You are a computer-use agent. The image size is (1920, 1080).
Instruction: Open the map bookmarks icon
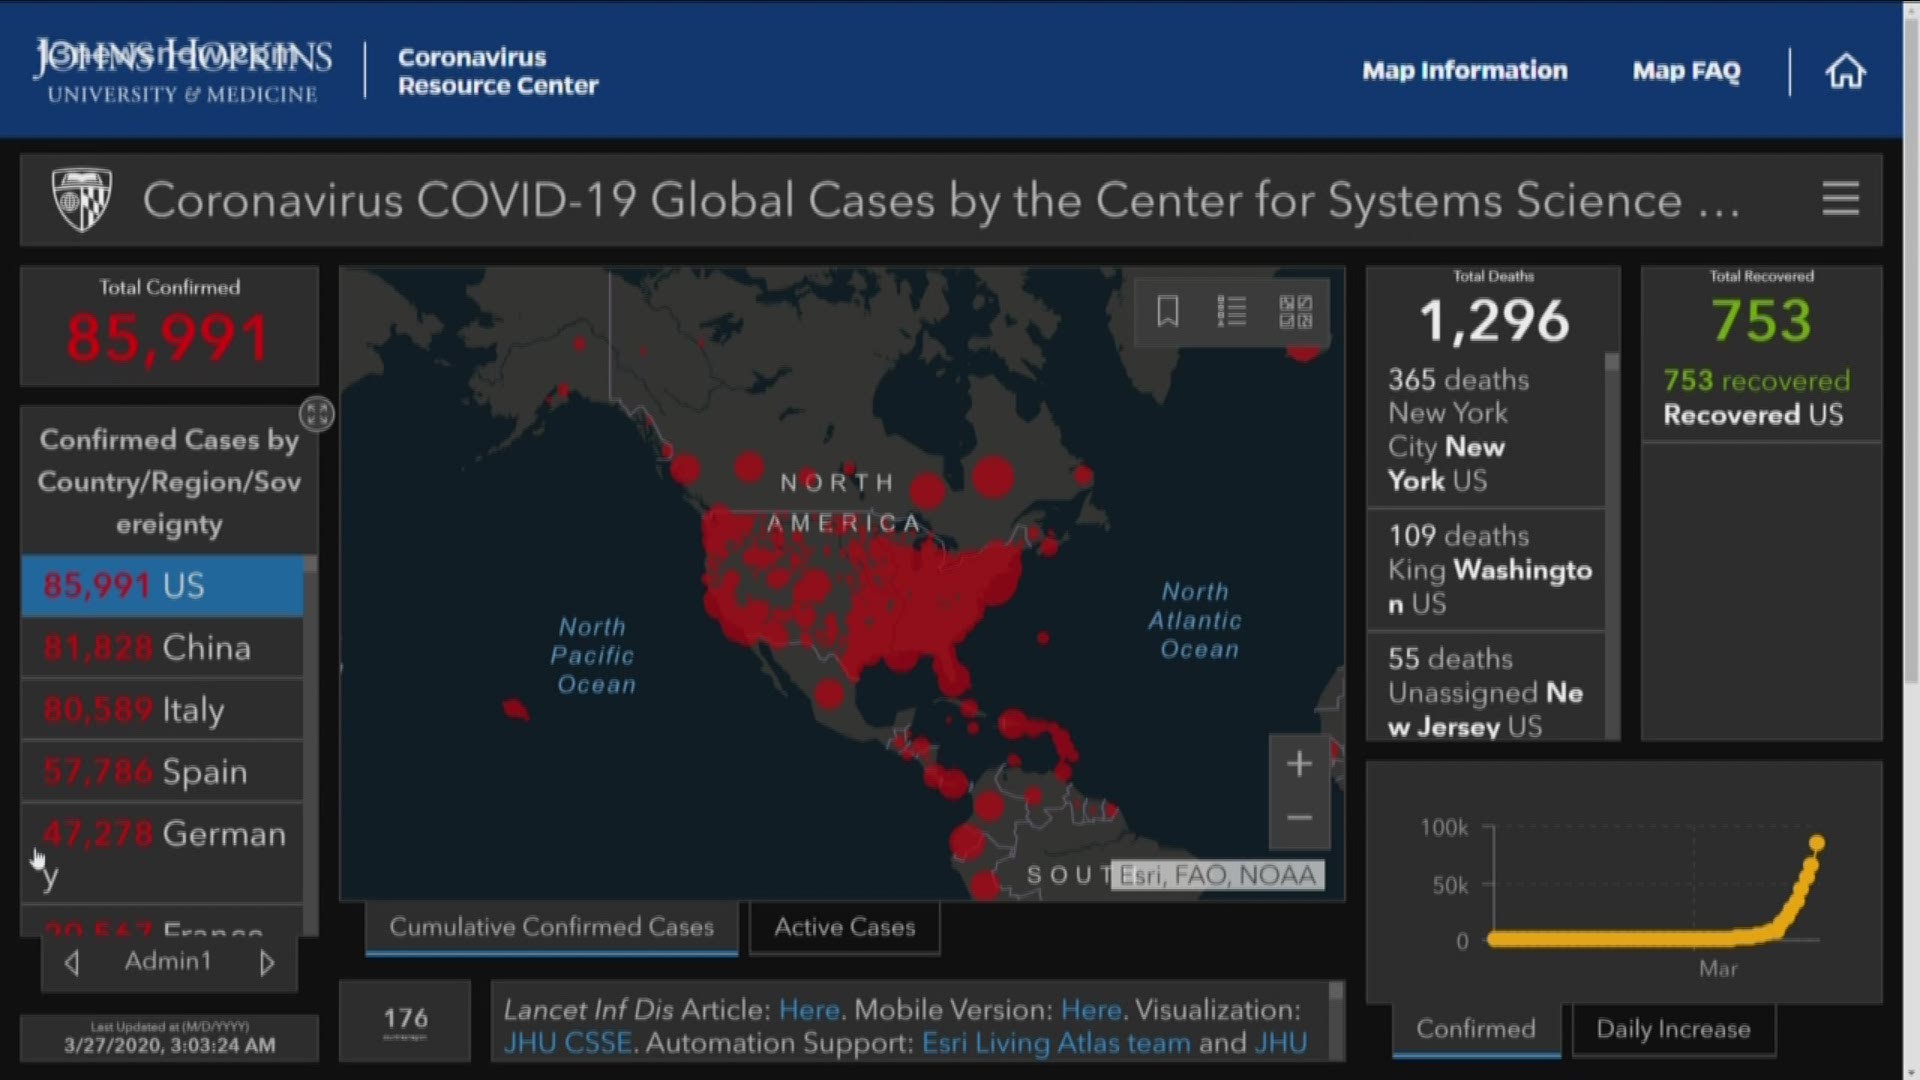(x=1167, y=312)
